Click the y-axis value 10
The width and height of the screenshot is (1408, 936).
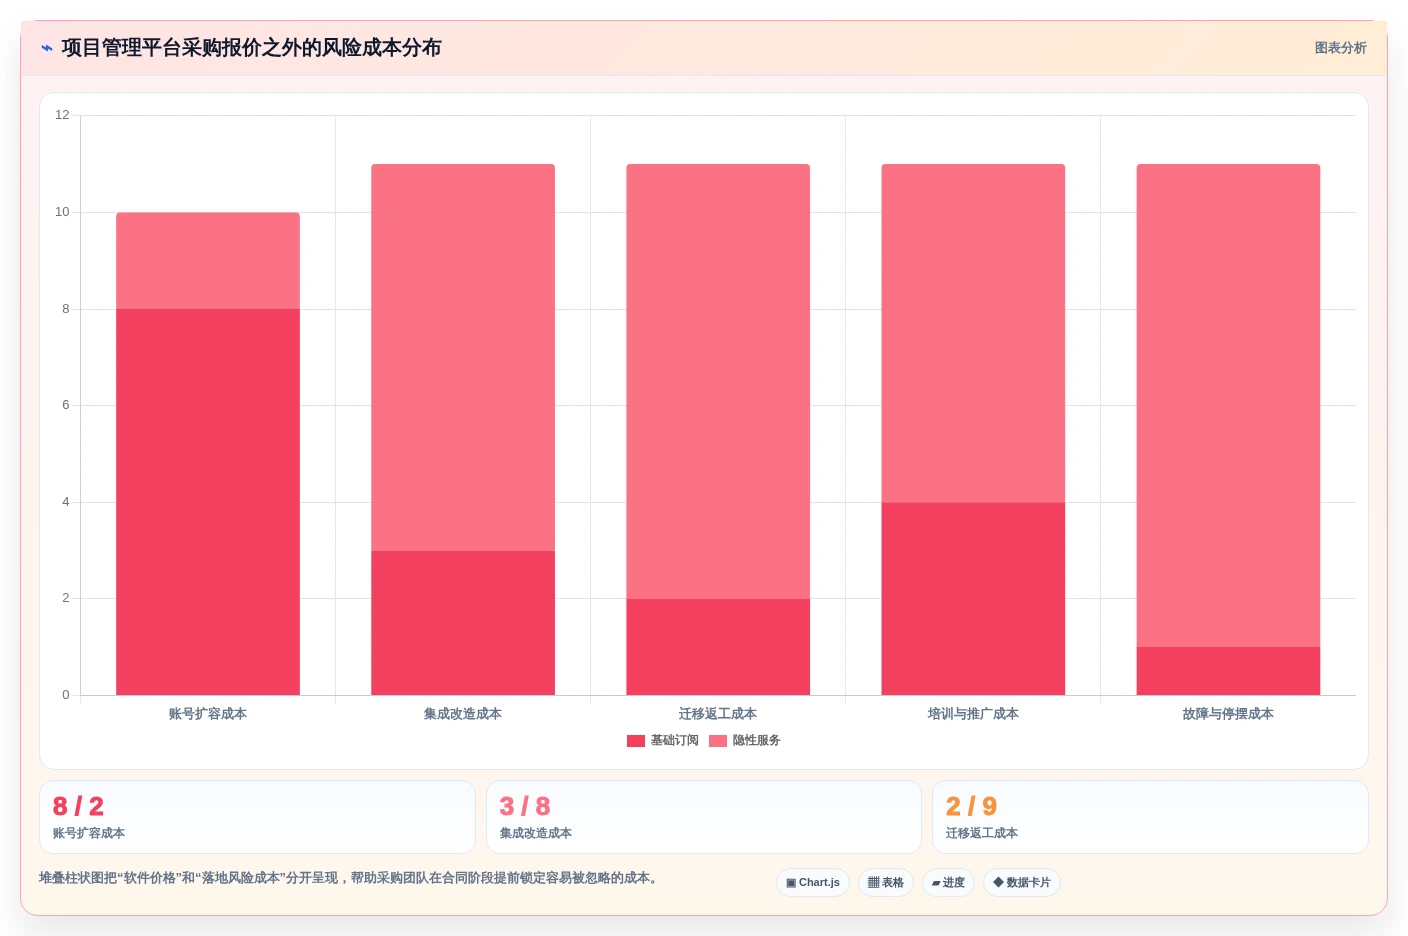62,212
